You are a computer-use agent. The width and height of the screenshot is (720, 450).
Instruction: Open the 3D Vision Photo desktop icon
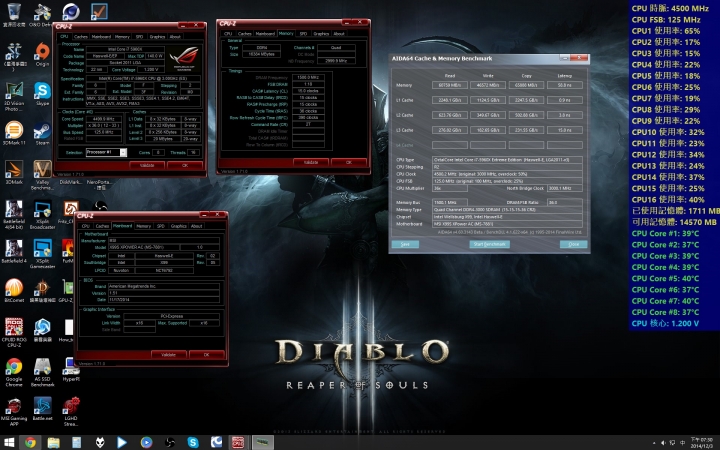click(x=14, y=96)
